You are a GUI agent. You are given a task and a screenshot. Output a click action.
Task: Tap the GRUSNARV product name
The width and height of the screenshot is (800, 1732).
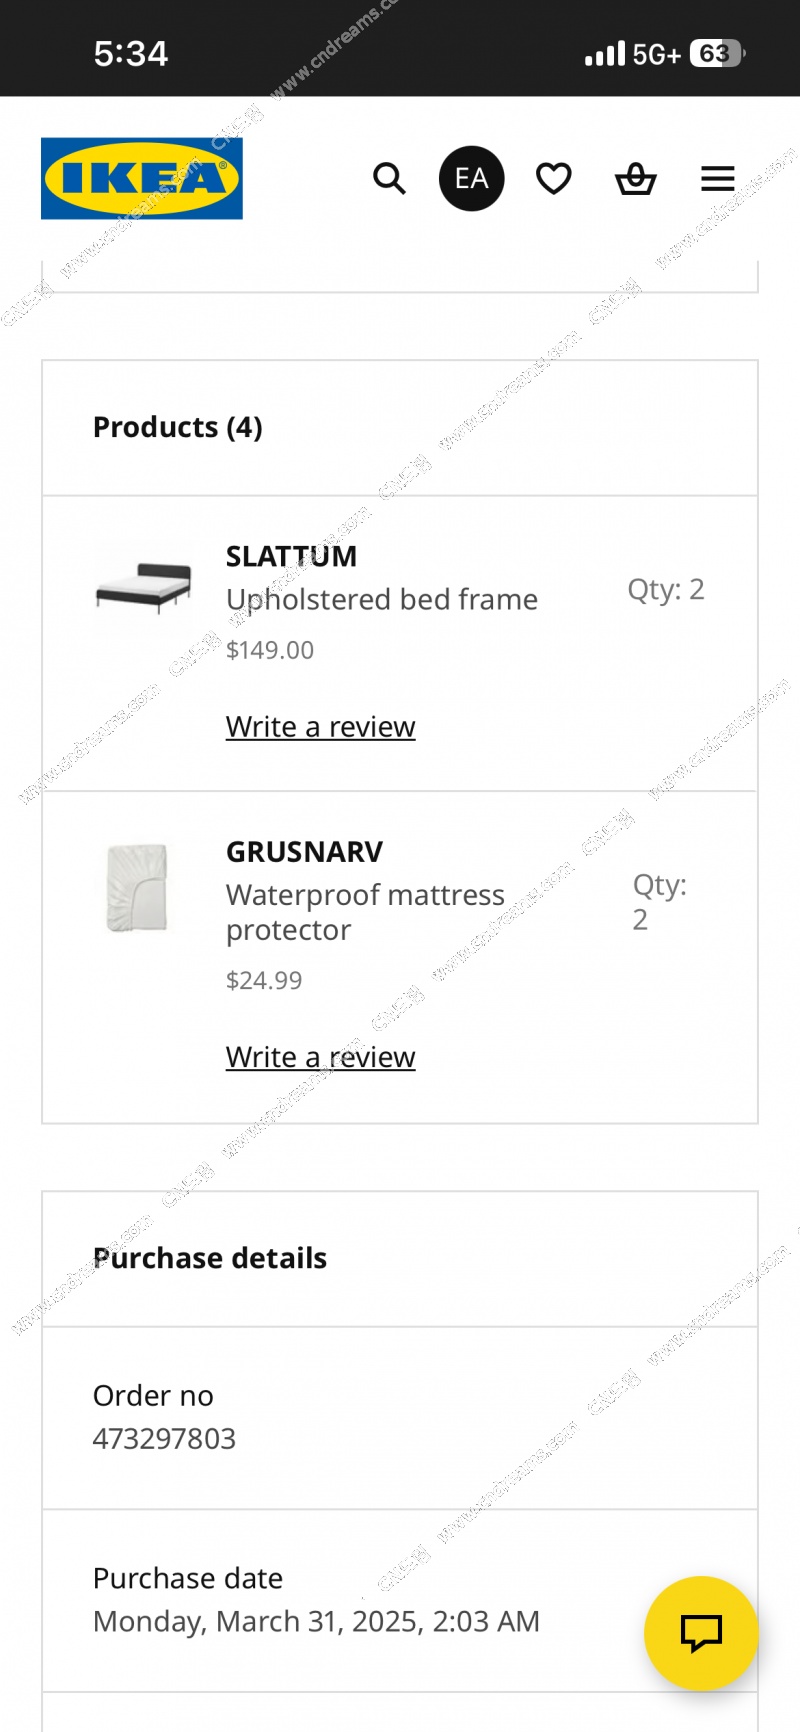[304, 852]
